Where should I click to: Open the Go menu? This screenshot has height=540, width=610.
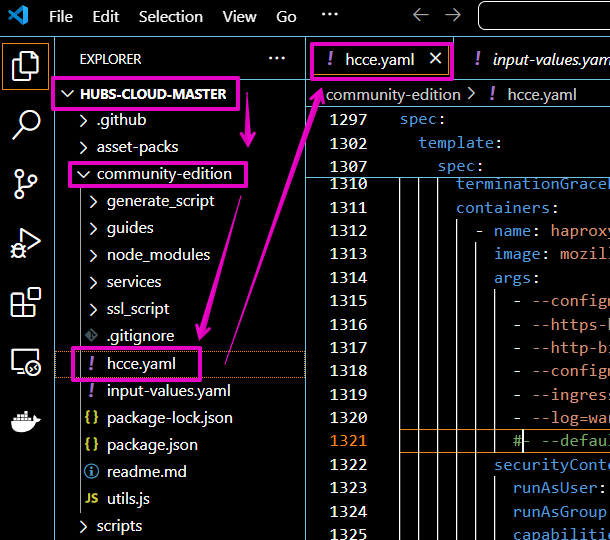pos(286,17)
